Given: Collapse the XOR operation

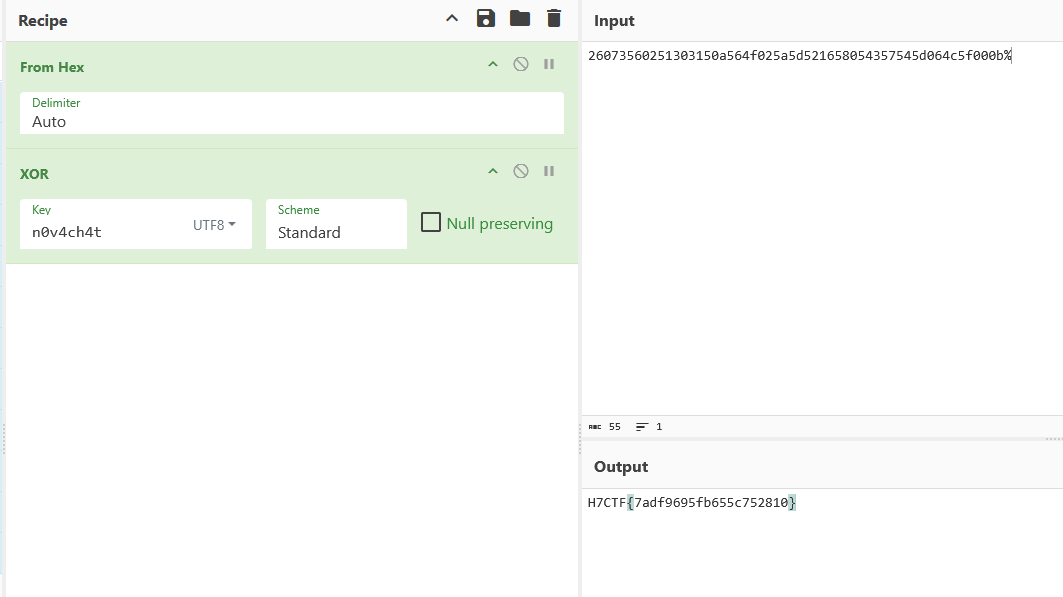Looking at the screenshot, I should 493,171.
